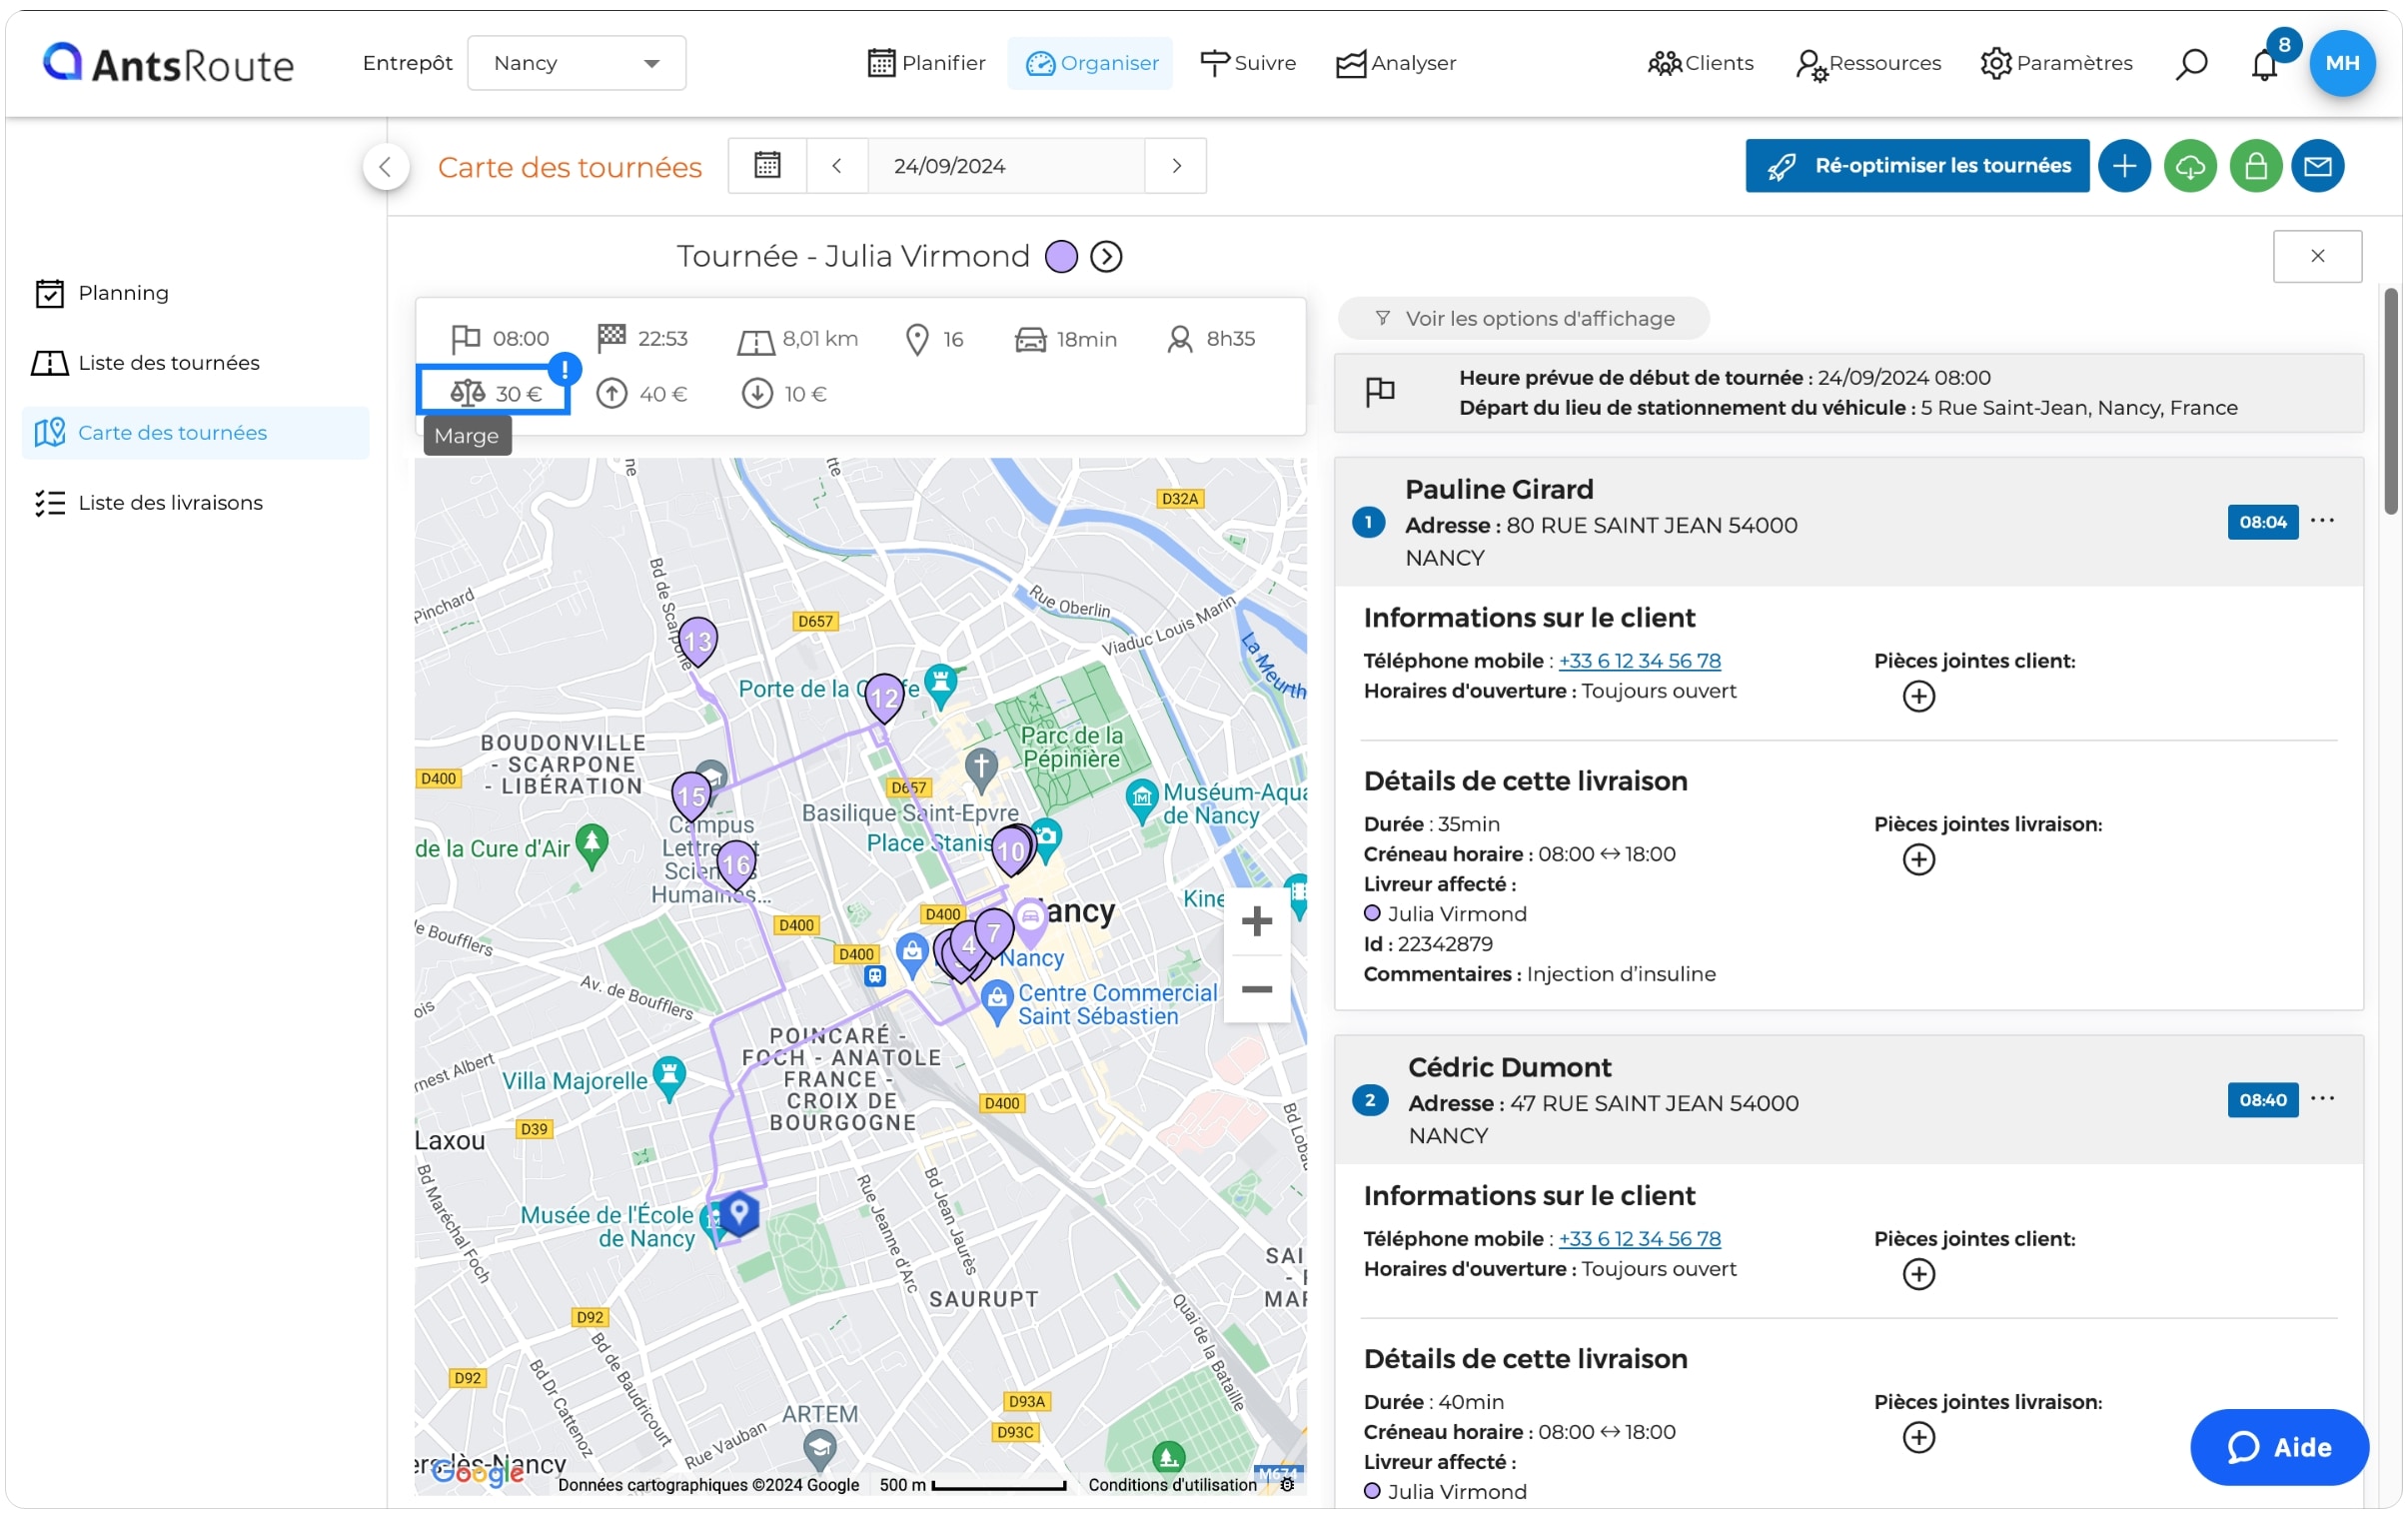Click the 8h35 working time icon

[1180, 339]
